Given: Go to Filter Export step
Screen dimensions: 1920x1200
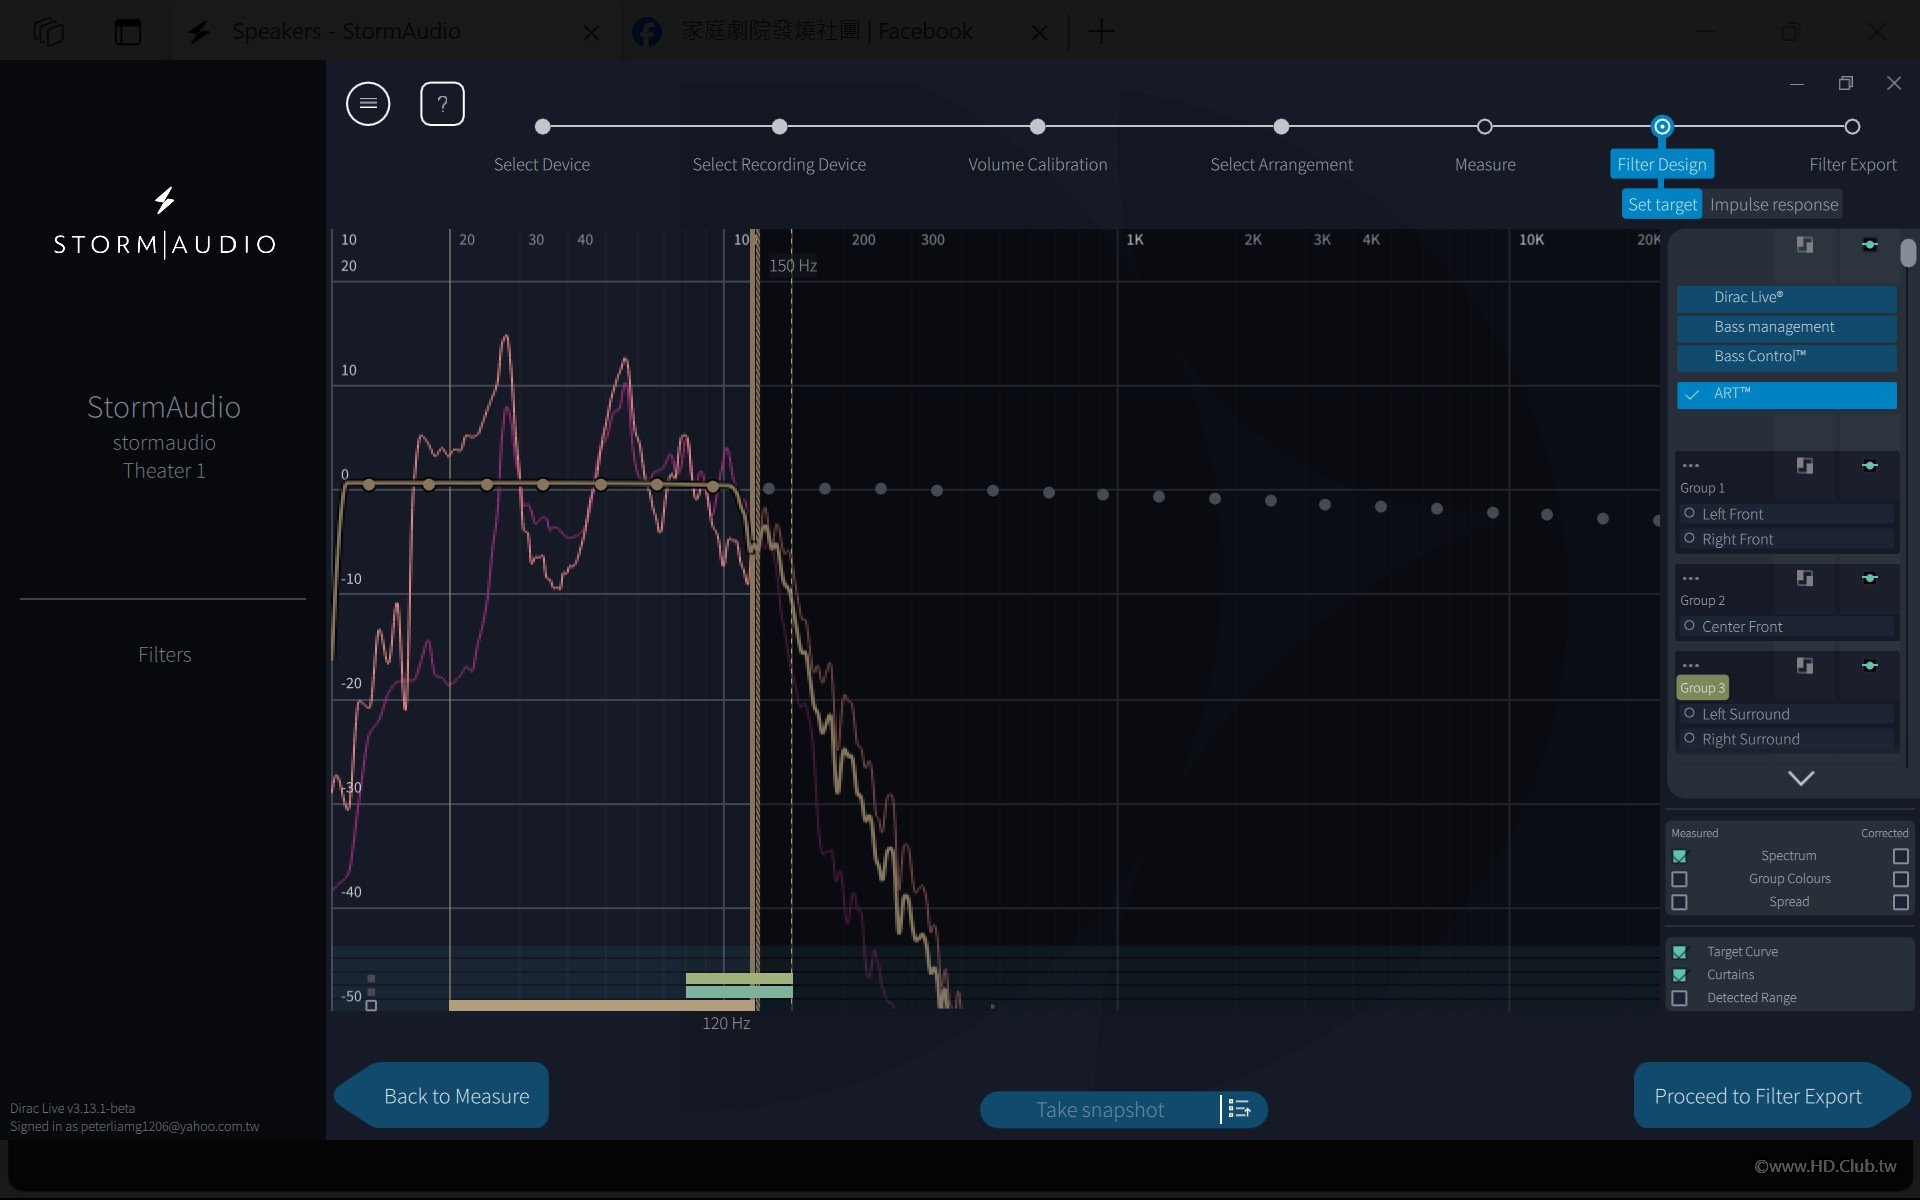Looking at the screenshot, I should (x=1852, y=127).
